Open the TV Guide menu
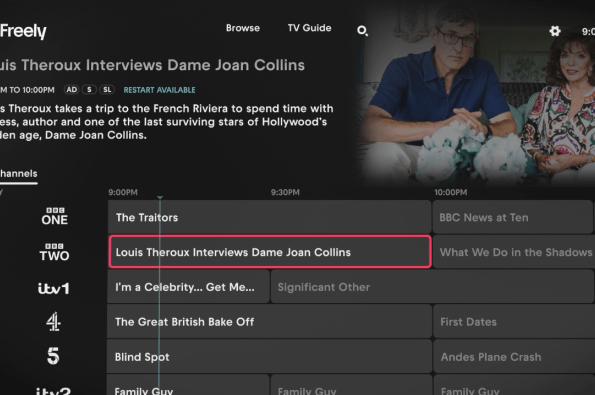The image size is (595, 395). pos(309,28)
